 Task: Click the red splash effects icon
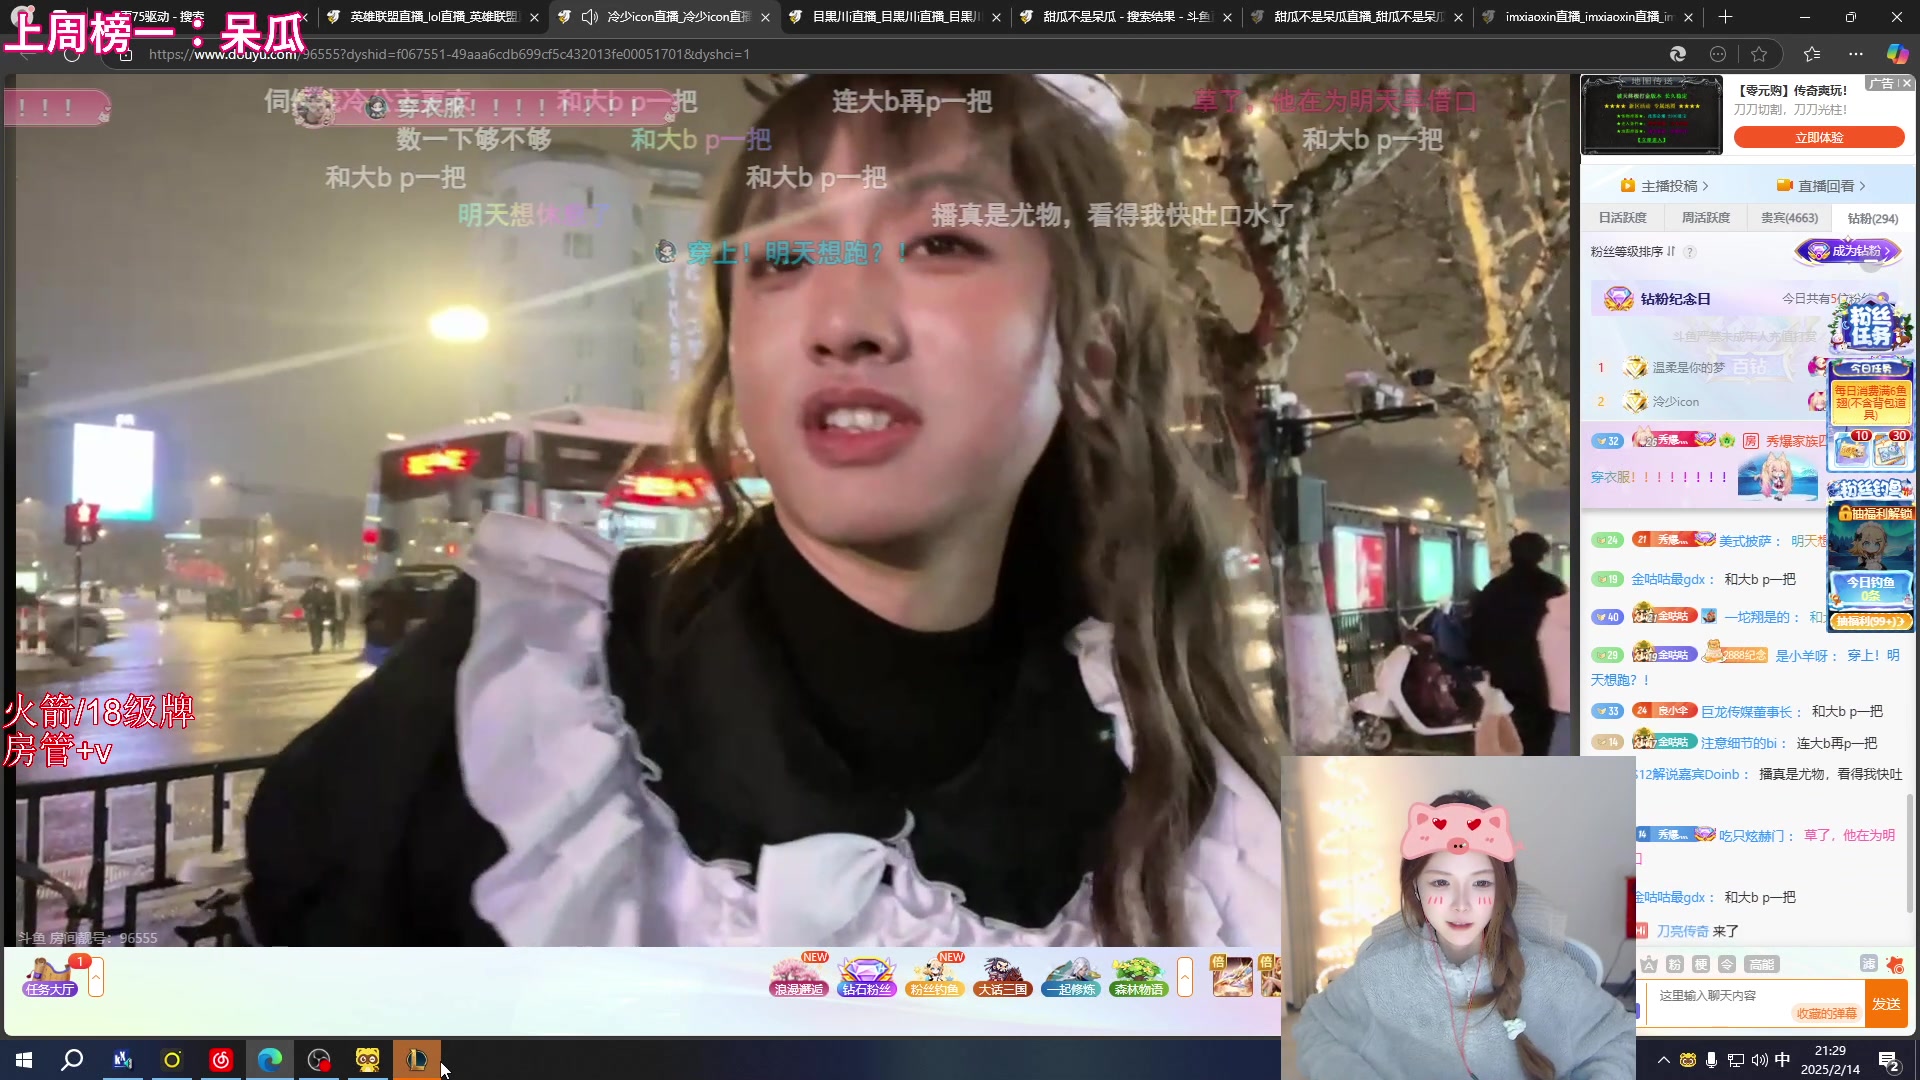[x=1895, y=964]
